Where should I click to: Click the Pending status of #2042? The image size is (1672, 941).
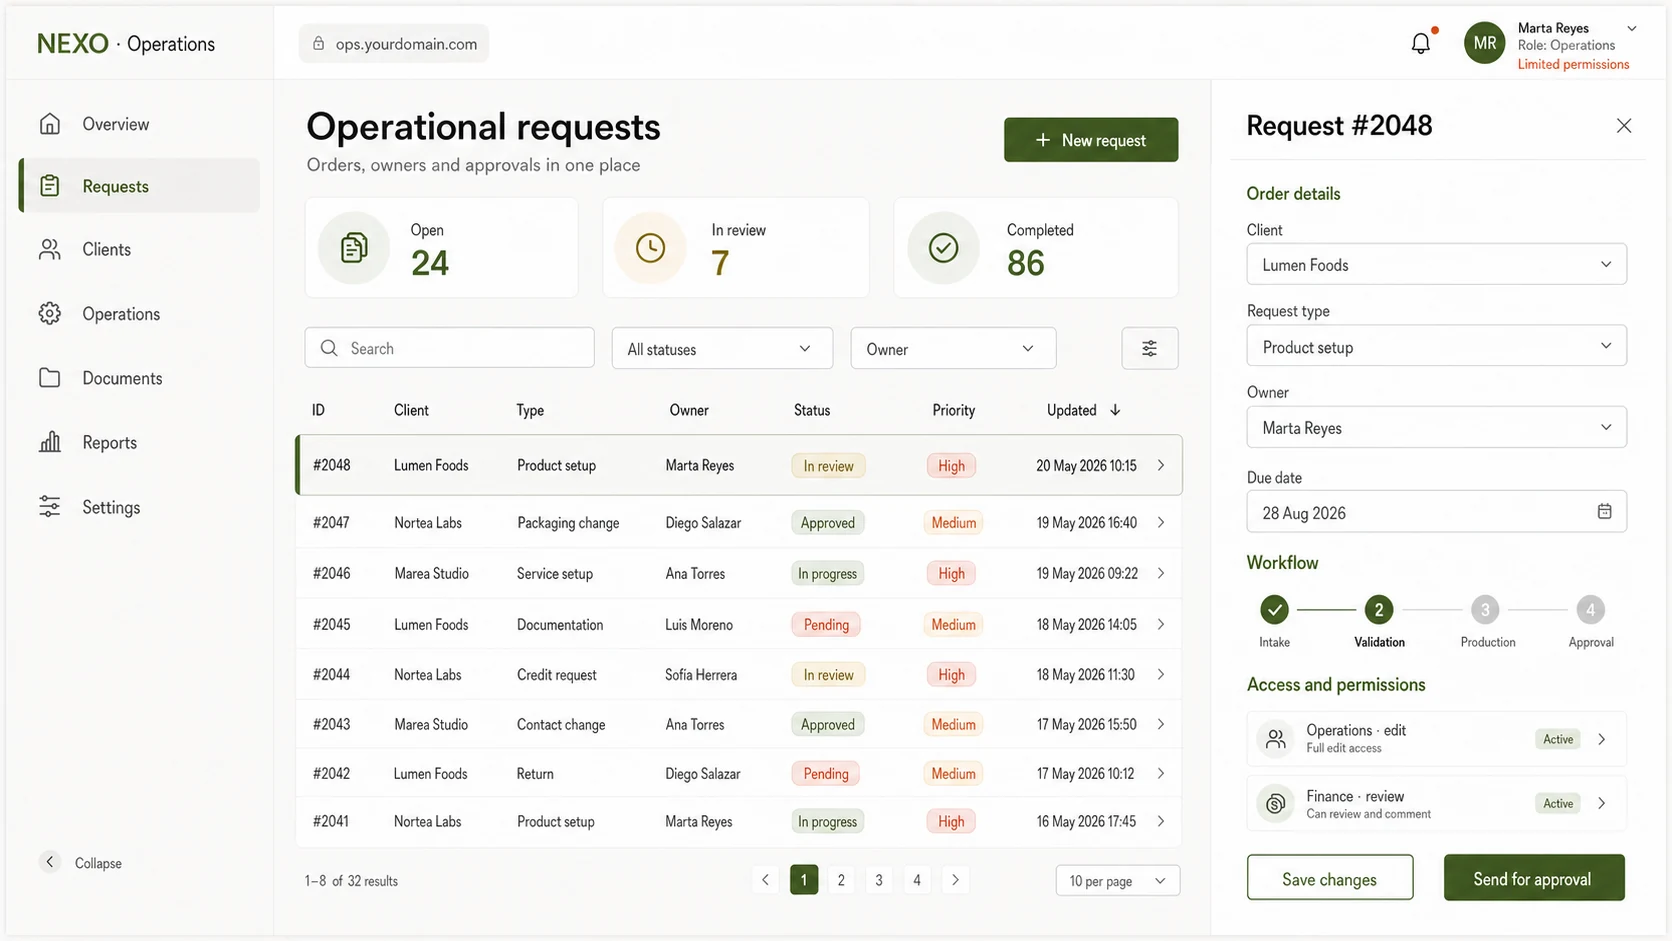click(x=826, y=773)
